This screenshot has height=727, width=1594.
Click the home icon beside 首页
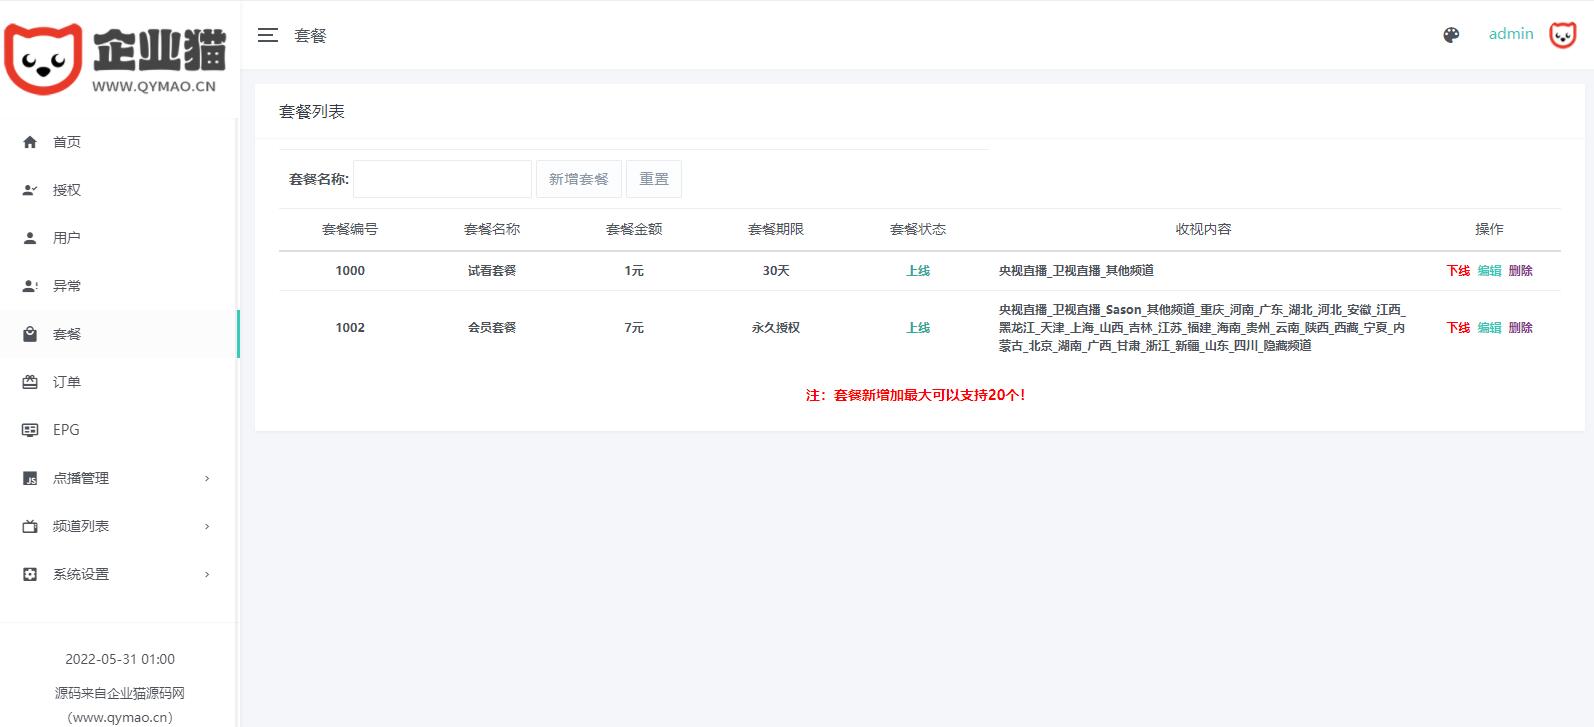point(30,142)
